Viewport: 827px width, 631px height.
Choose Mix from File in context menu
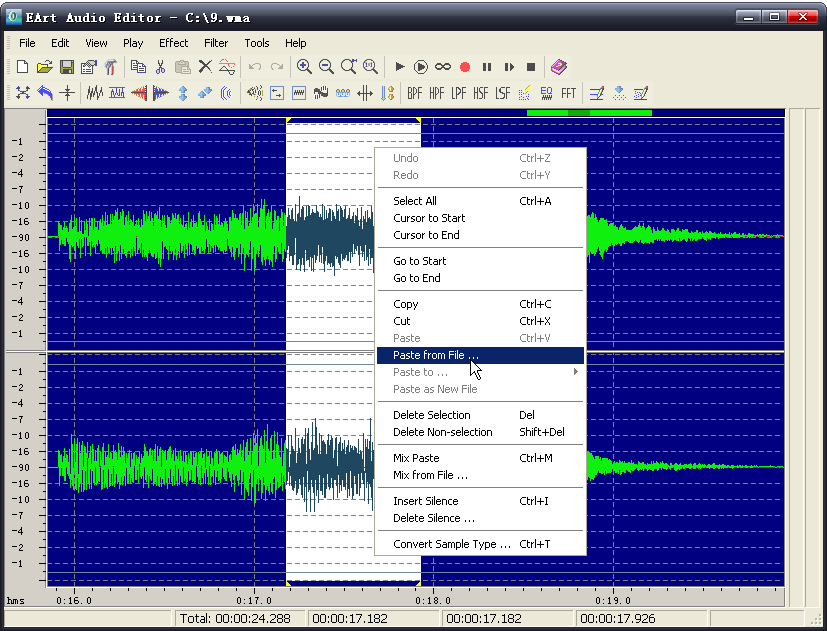[480, 475]
